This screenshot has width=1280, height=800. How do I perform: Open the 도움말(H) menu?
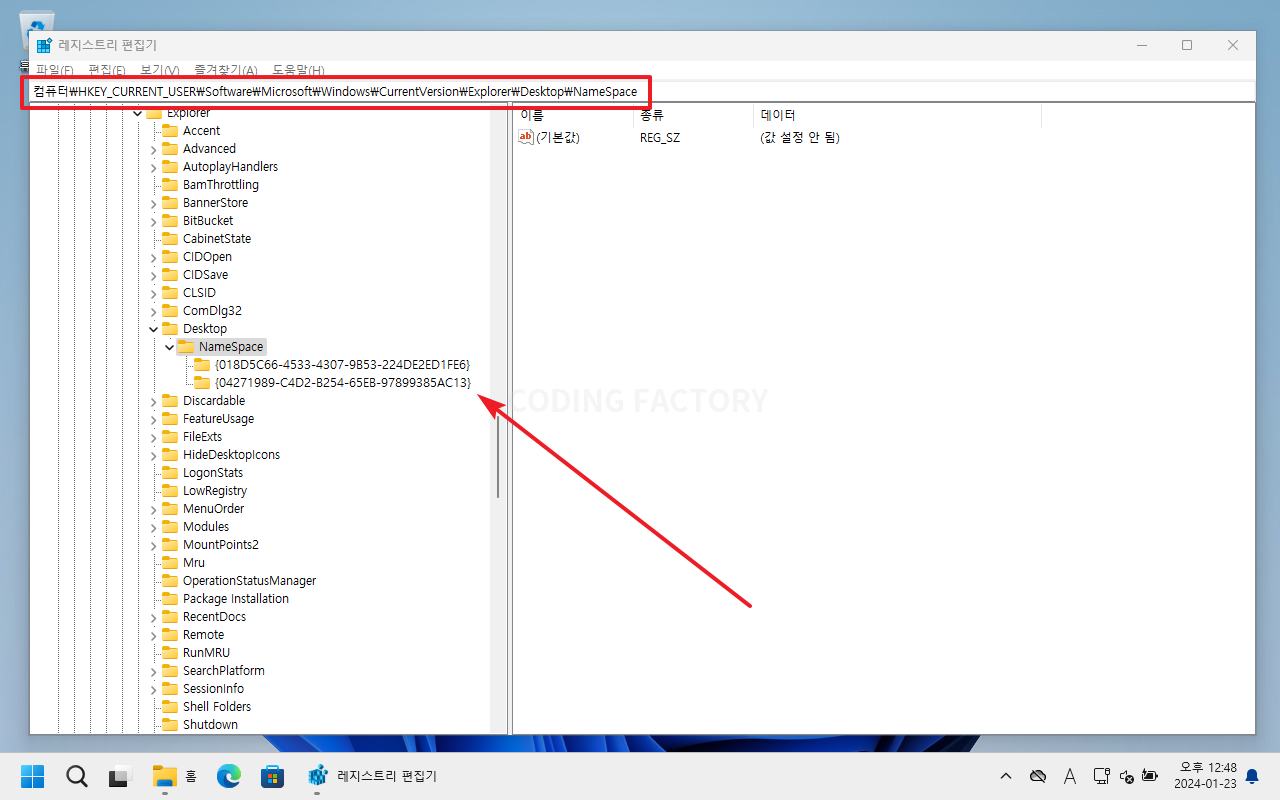coord(298,70)
